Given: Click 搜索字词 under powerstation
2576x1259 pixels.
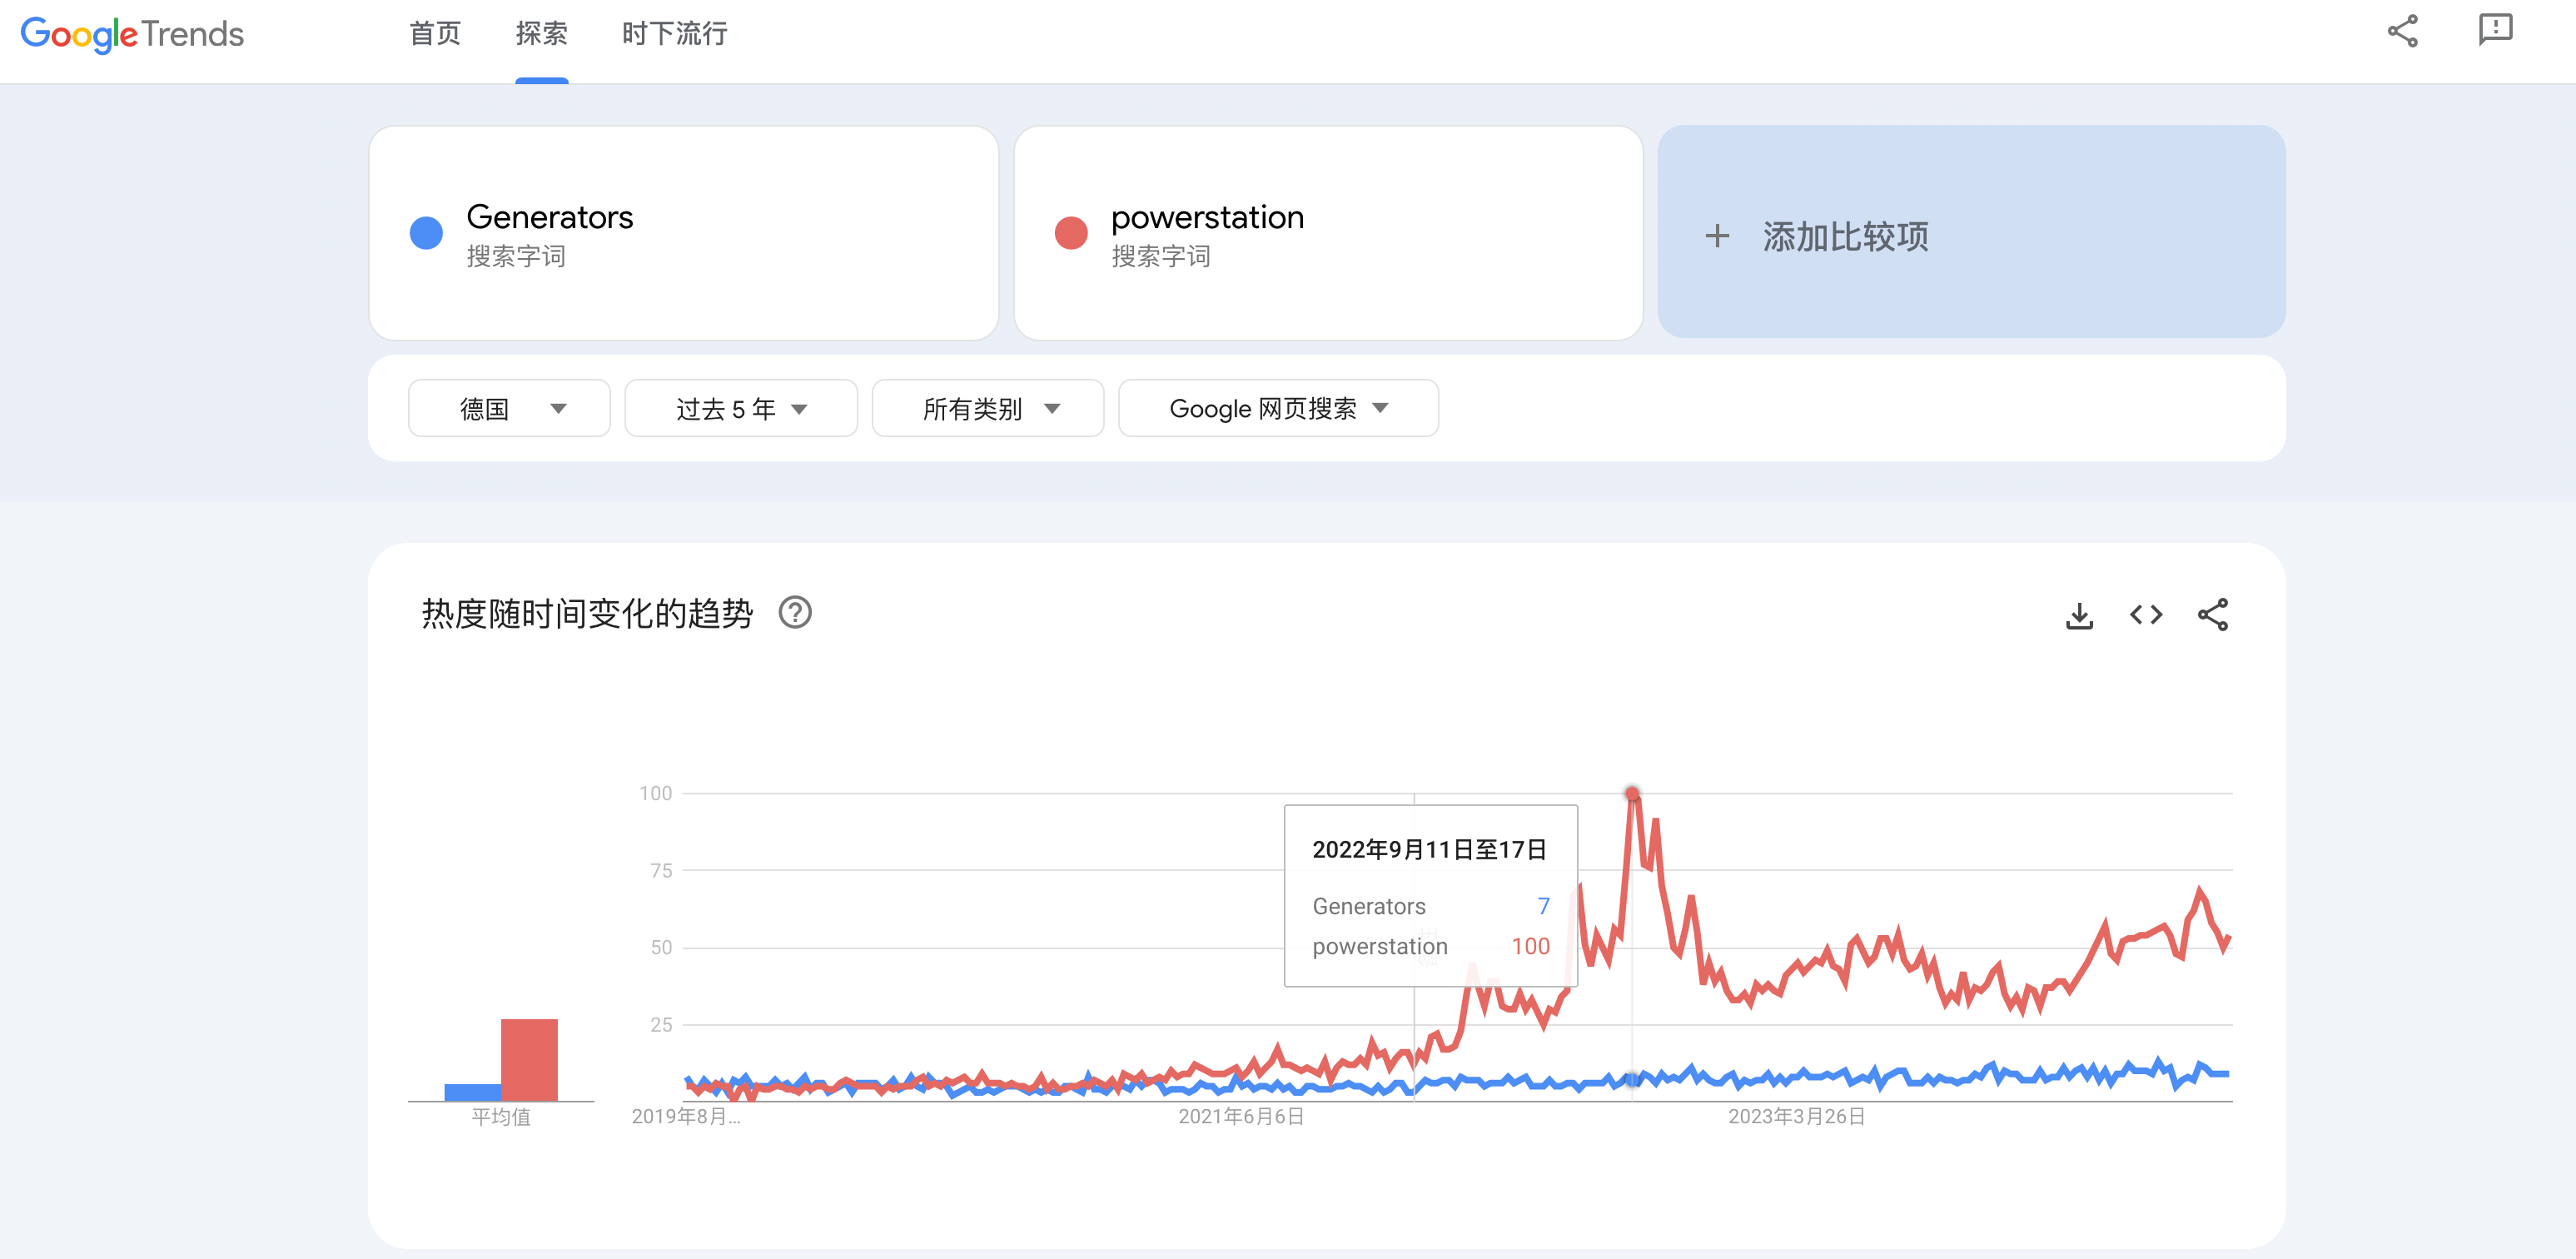Looking at the screenshot, I should [x=1161, y=257].
